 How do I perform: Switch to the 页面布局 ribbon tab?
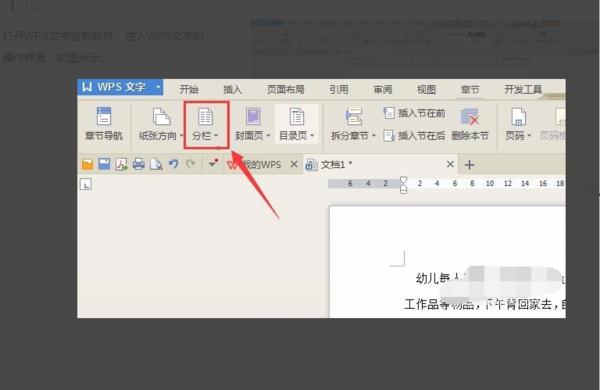[x=285, y=90]
